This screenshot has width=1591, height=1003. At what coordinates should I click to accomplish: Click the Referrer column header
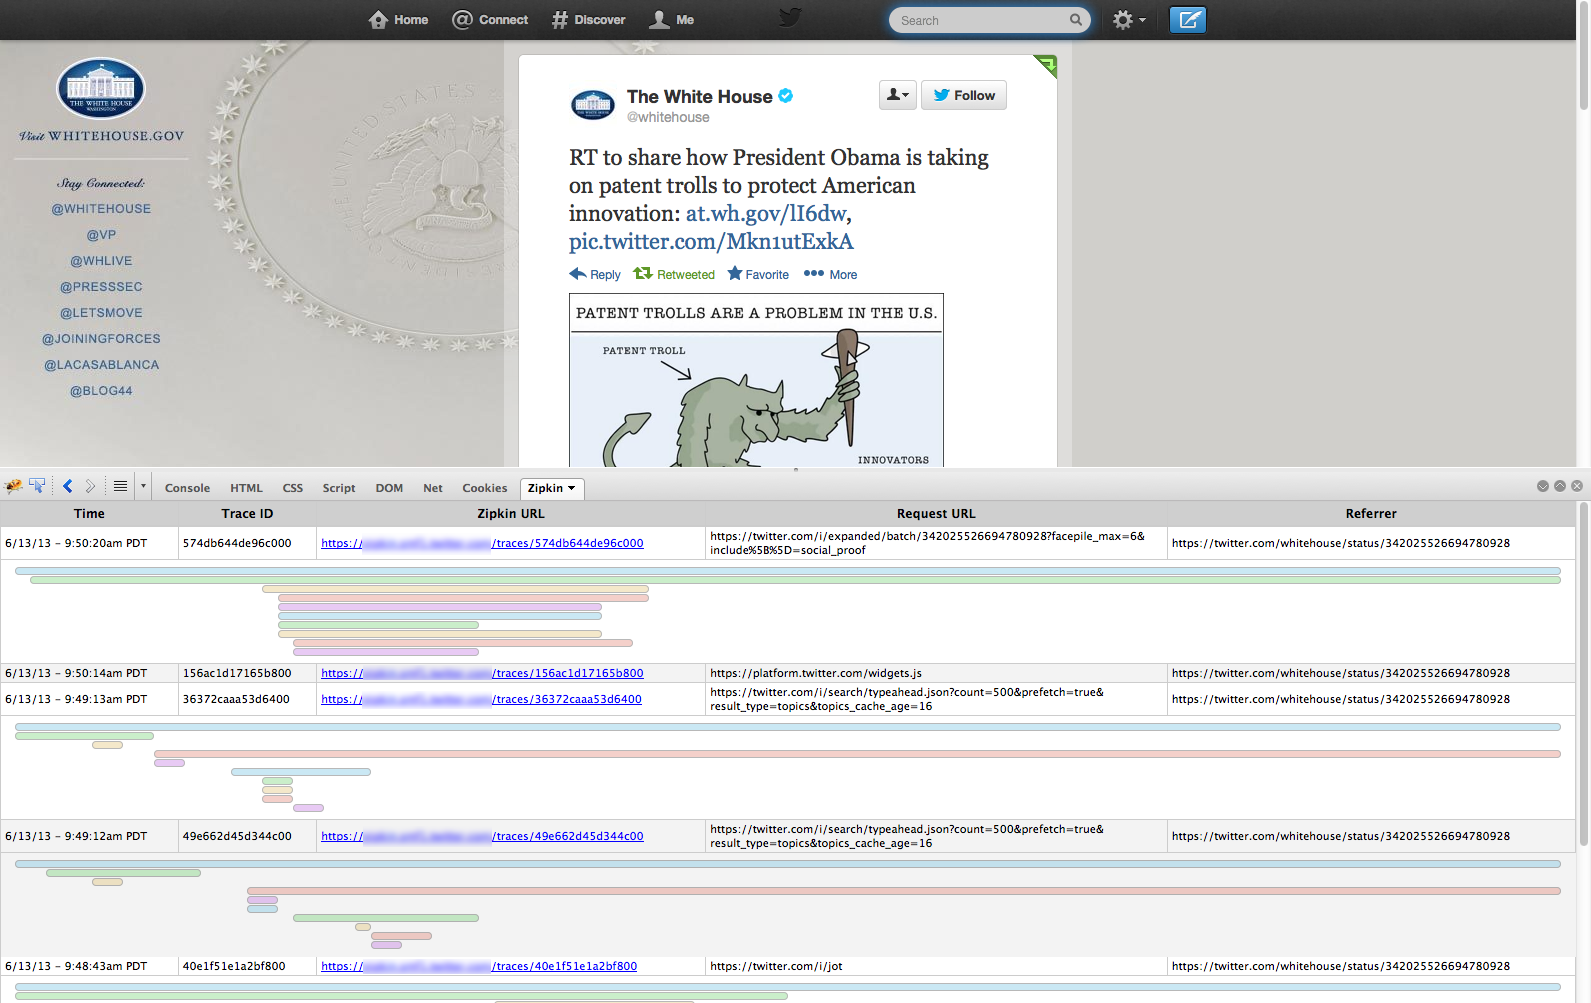(x=1371, y=513)
